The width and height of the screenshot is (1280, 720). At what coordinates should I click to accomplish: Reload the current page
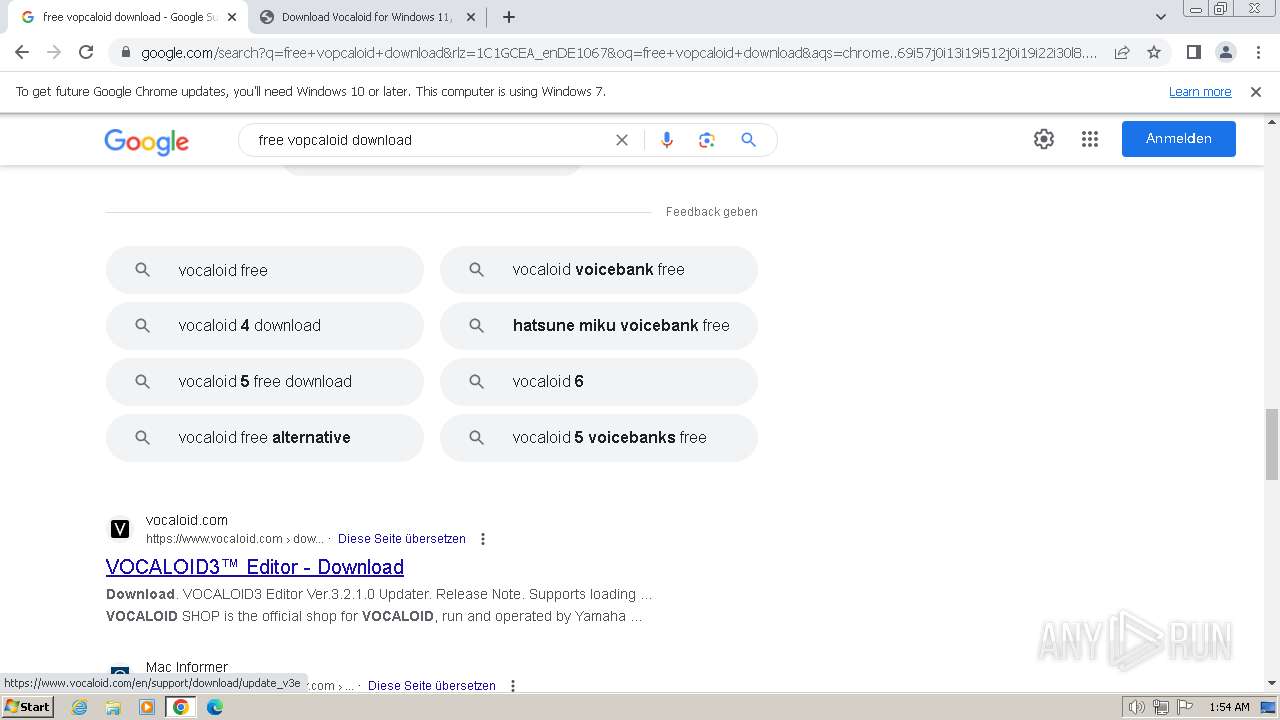86,53
